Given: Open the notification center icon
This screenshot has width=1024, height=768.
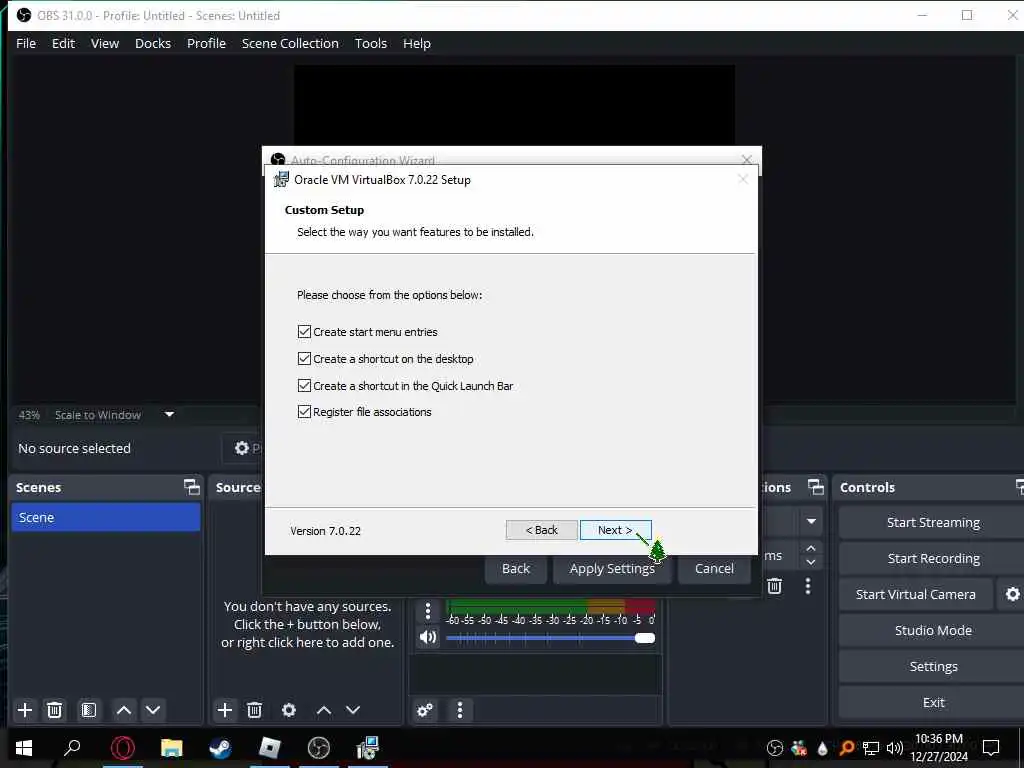Looking at the screenshot, I should 991,748.
